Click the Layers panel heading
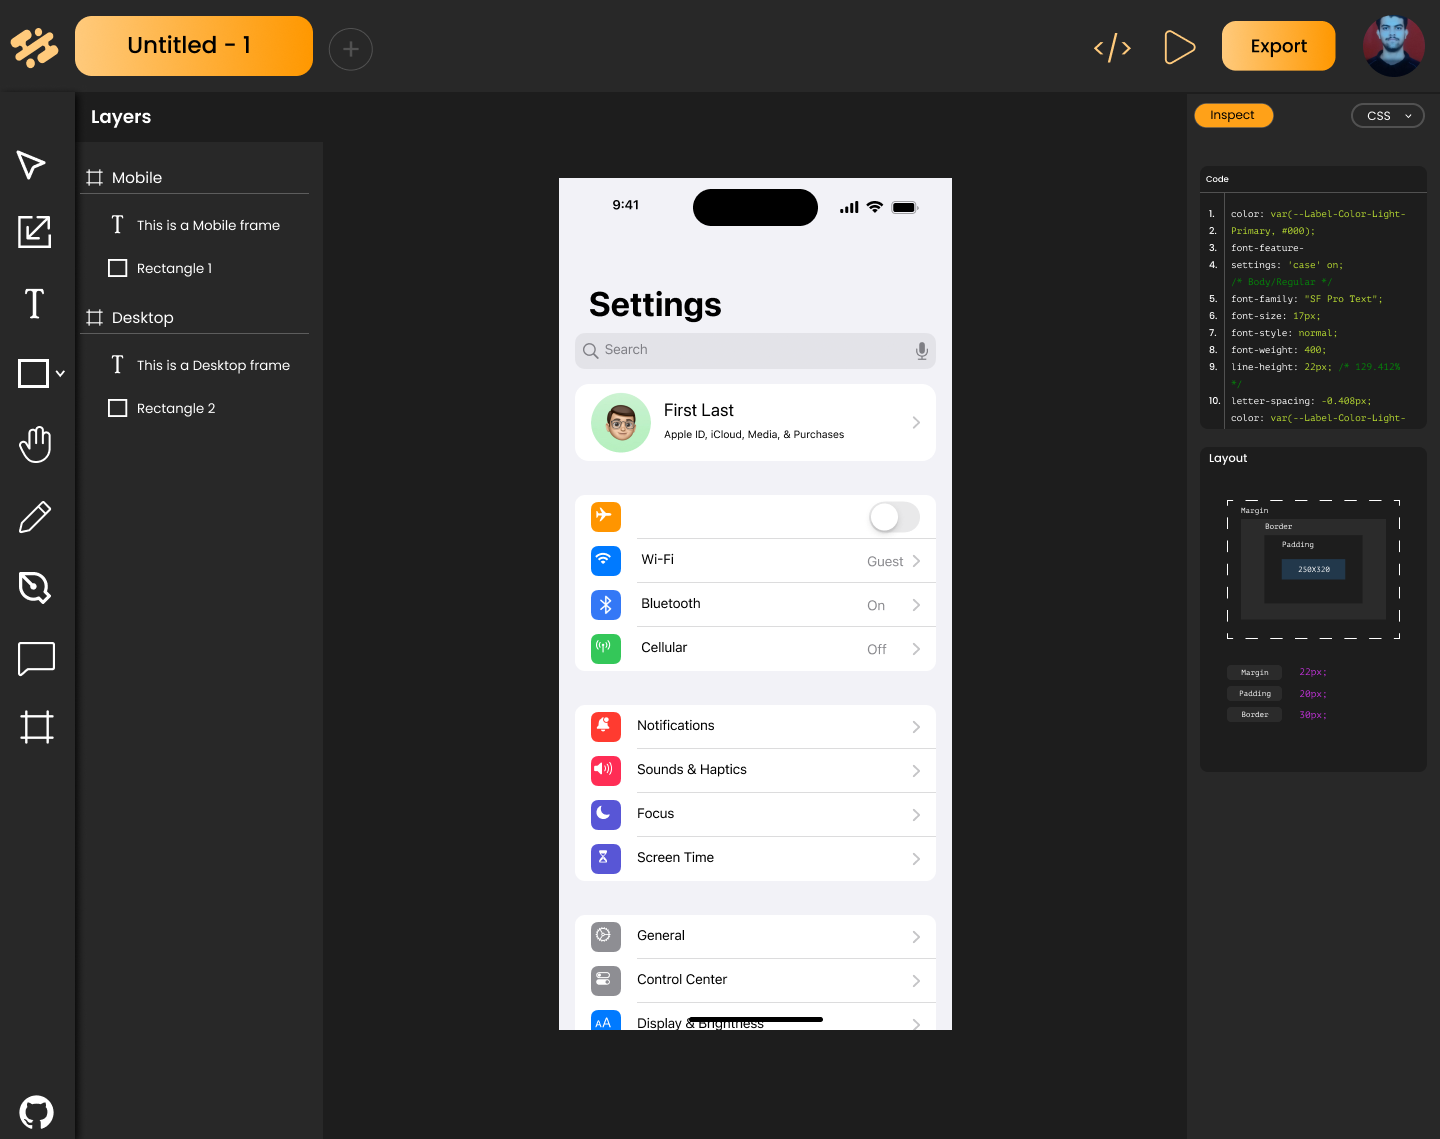1440x1139 pixels. [121, 117]
